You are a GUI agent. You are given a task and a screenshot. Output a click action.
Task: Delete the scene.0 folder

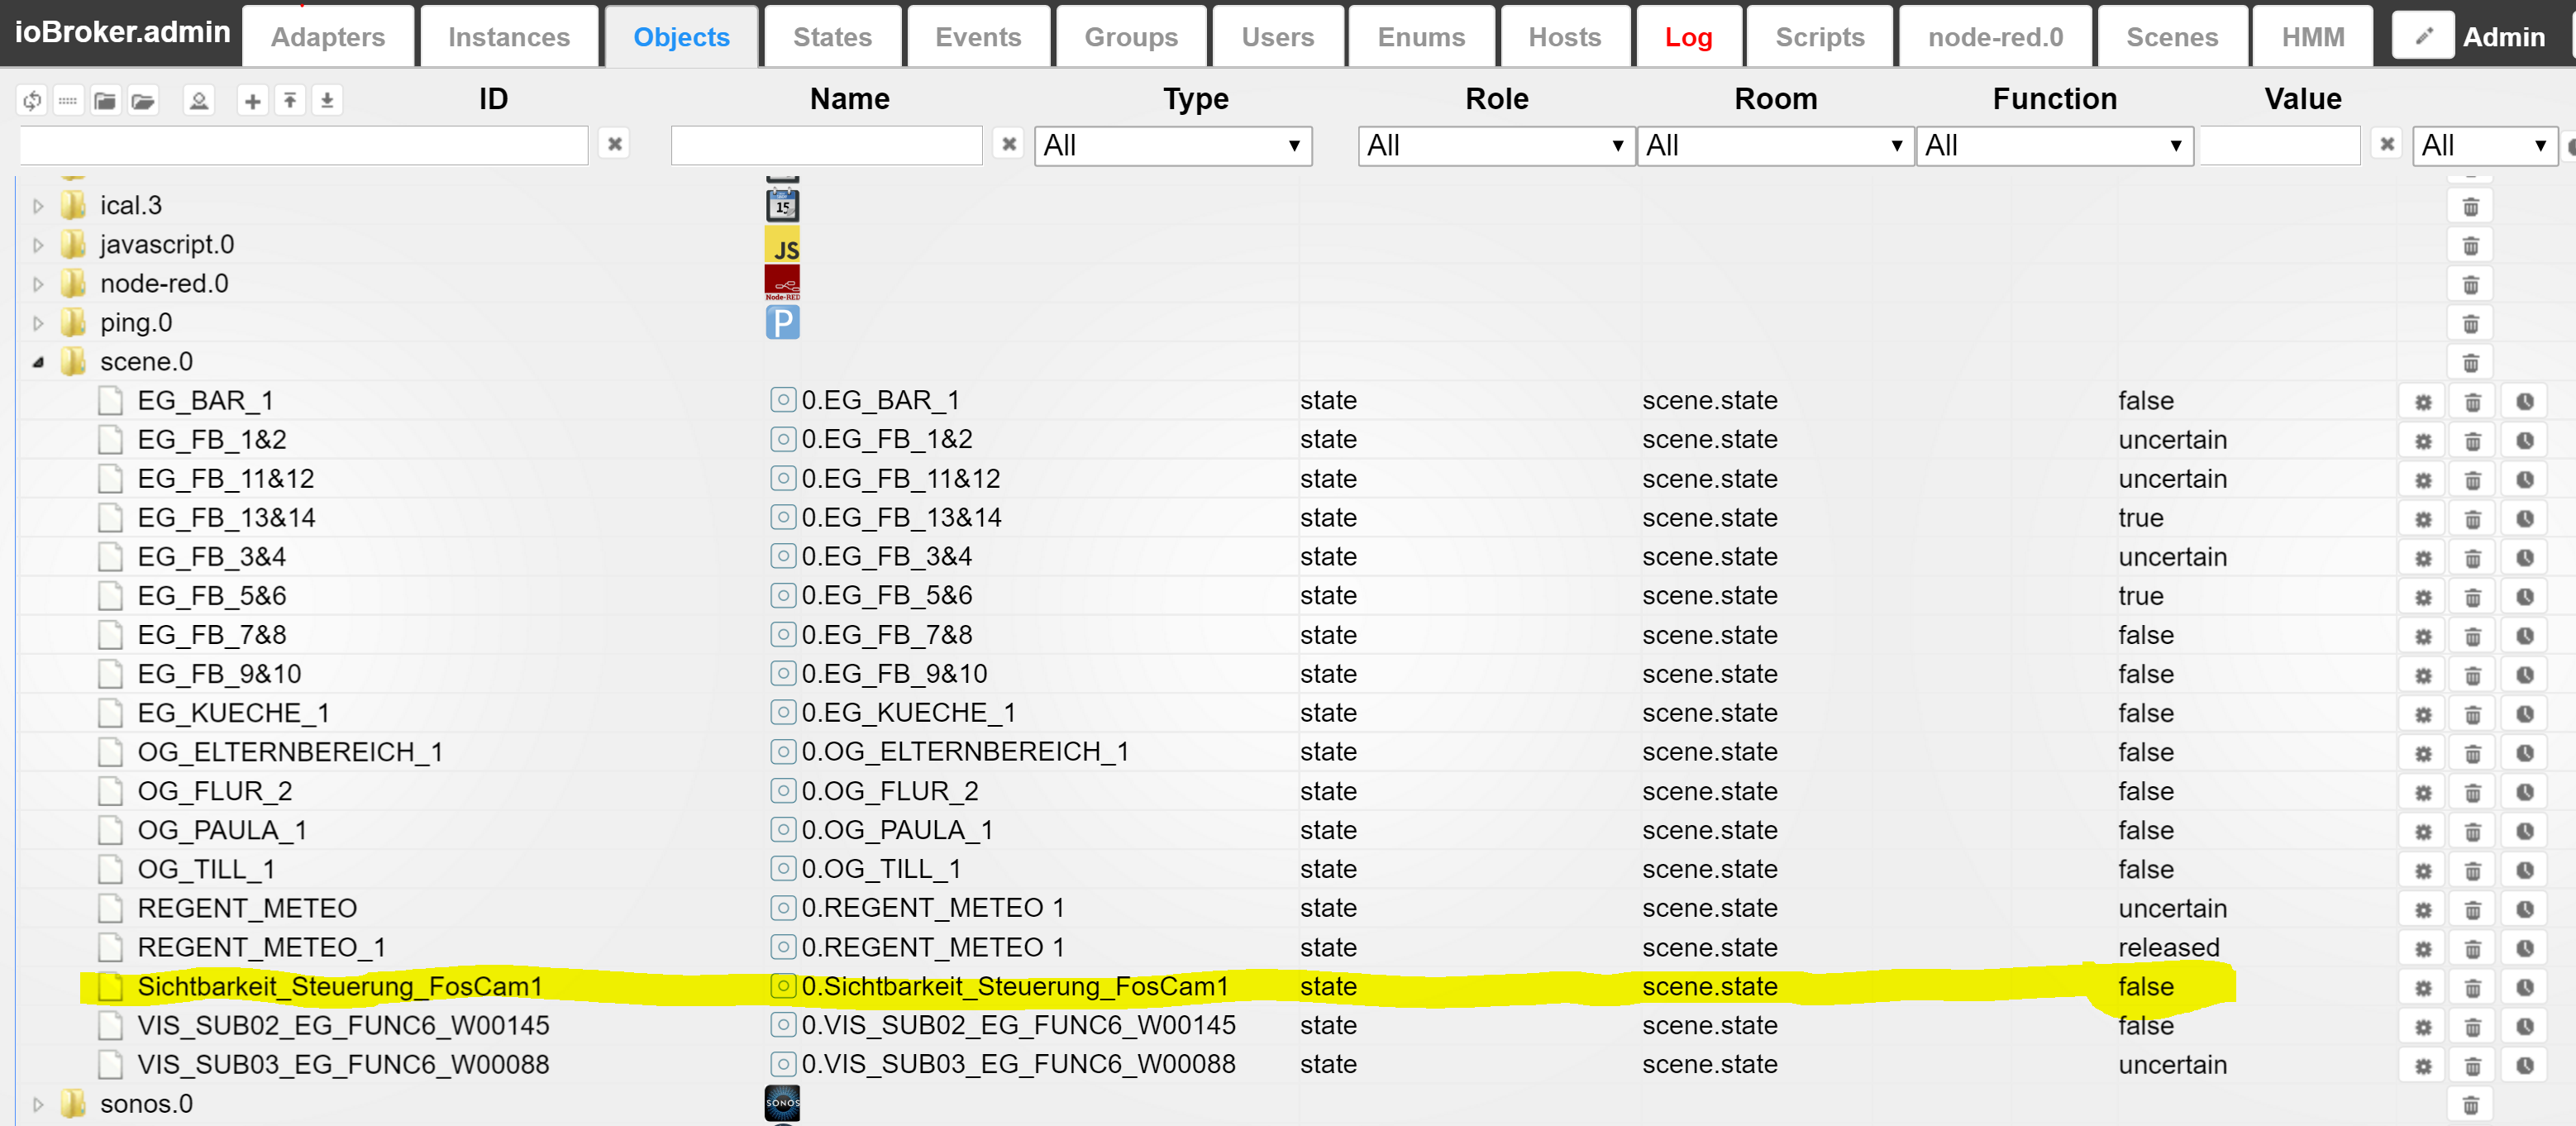[x=2470, y=363]
